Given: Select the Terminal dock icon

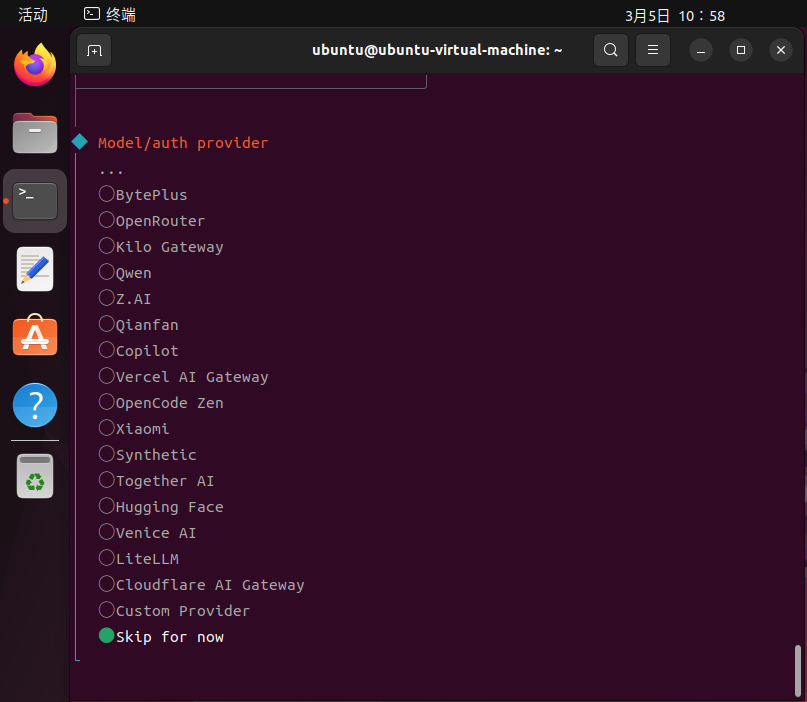Looking at the screenshot, I should [x=35, y=201].
